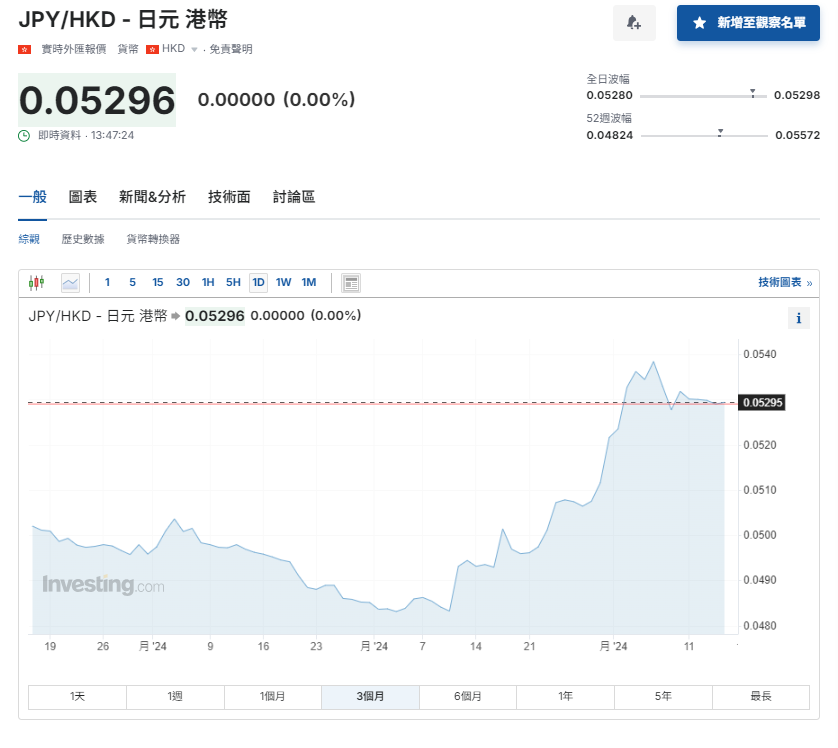Click the 52-week range slider marker
The image size is (838, 748).
[x=719, y=130]
